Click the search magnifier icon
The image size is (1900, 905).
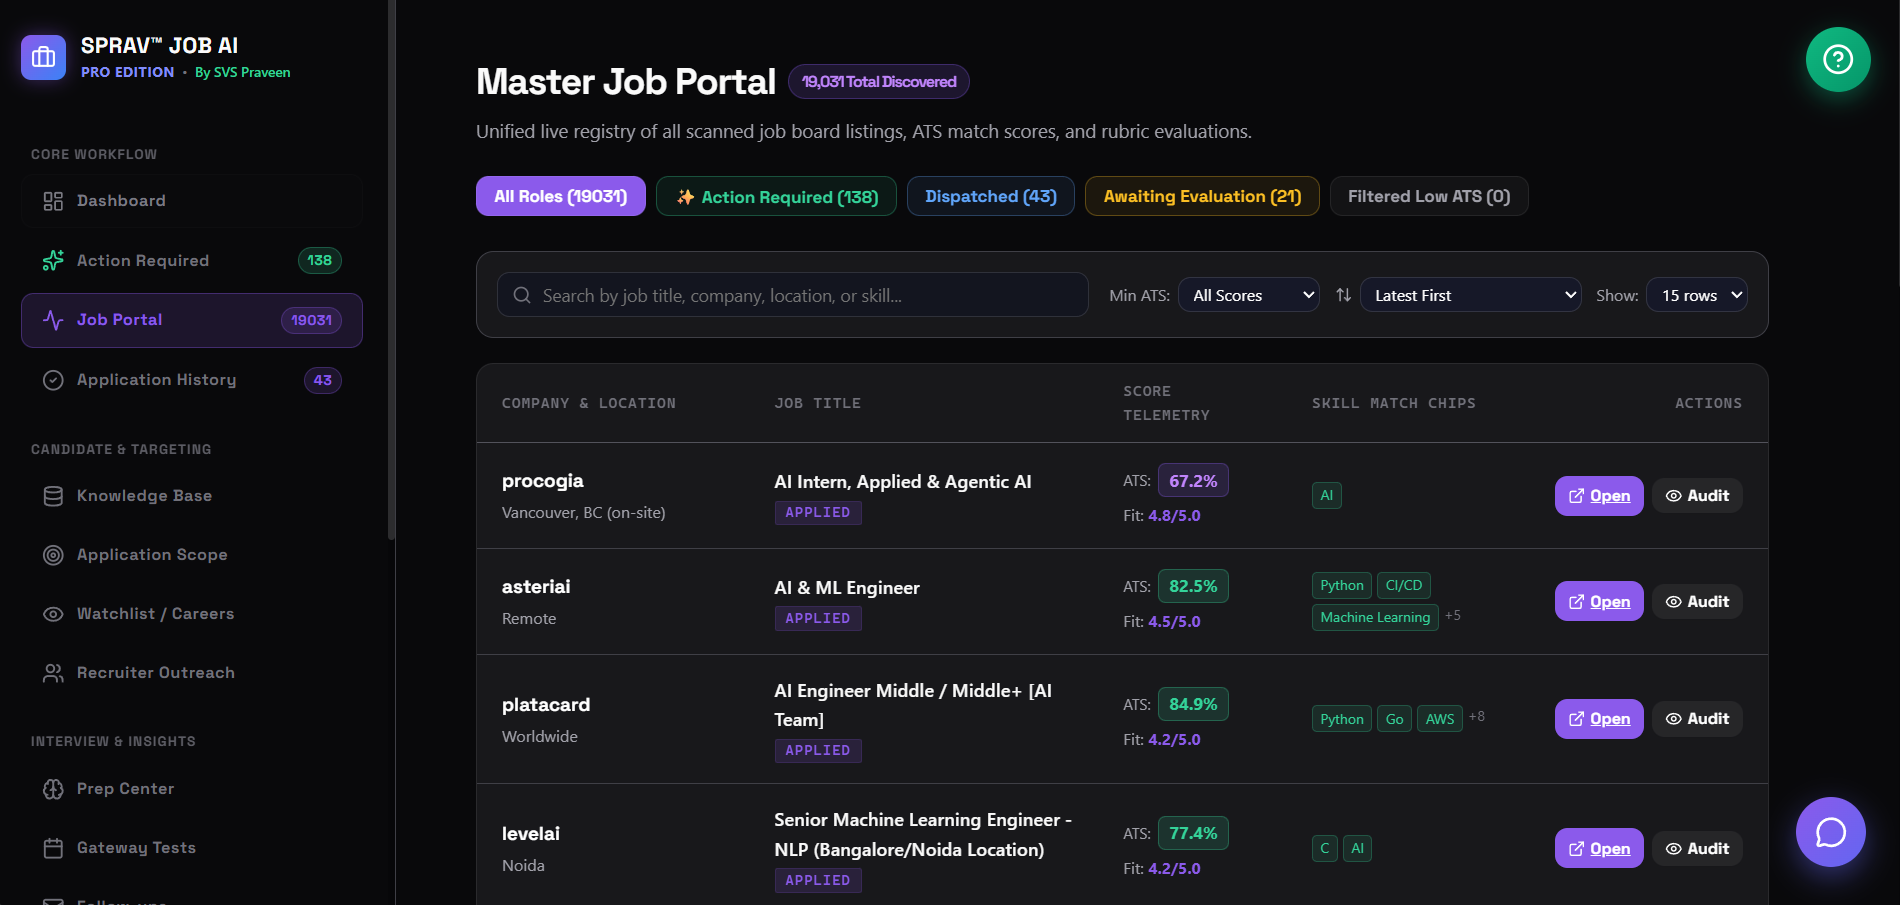click(x=522, y=295)
